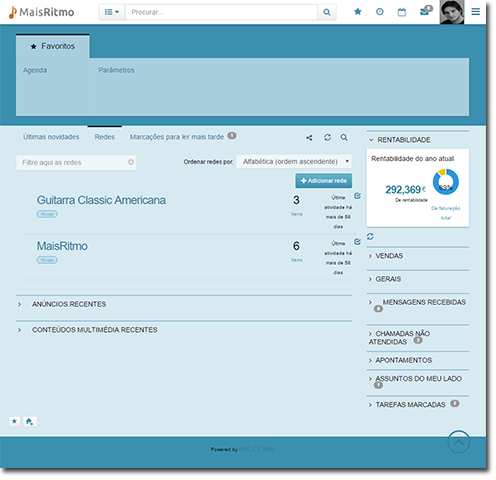Click the refresh icon above the networks list
This screenshot has height=480, width=496.
click(327, 137)
